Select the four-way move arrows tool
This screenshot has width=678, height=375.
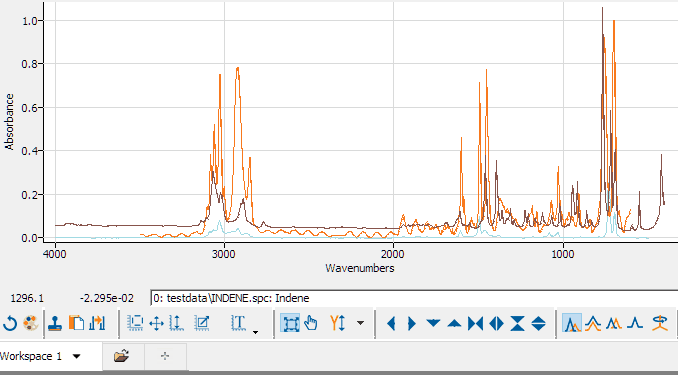pos(156,324)
